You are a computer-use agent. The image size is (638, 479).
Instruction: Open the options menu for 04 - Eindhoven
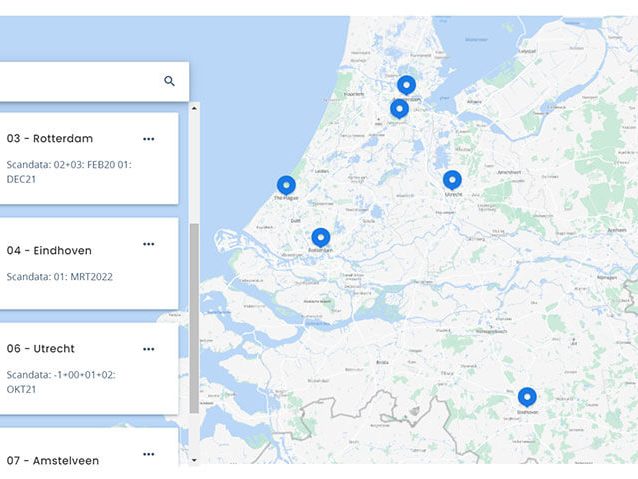tap(149, 244)
